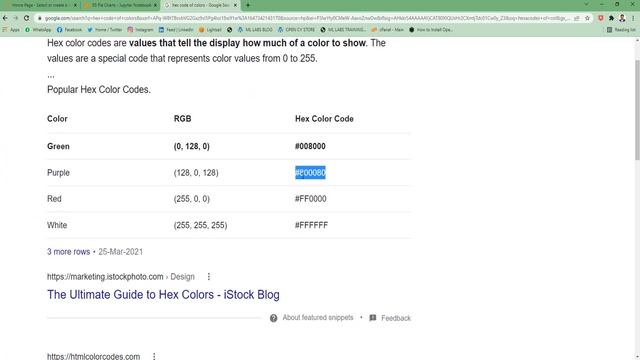This screenshot has height=360, width=640.
Task: Click the hex code #008000
Action: point(310,146)
